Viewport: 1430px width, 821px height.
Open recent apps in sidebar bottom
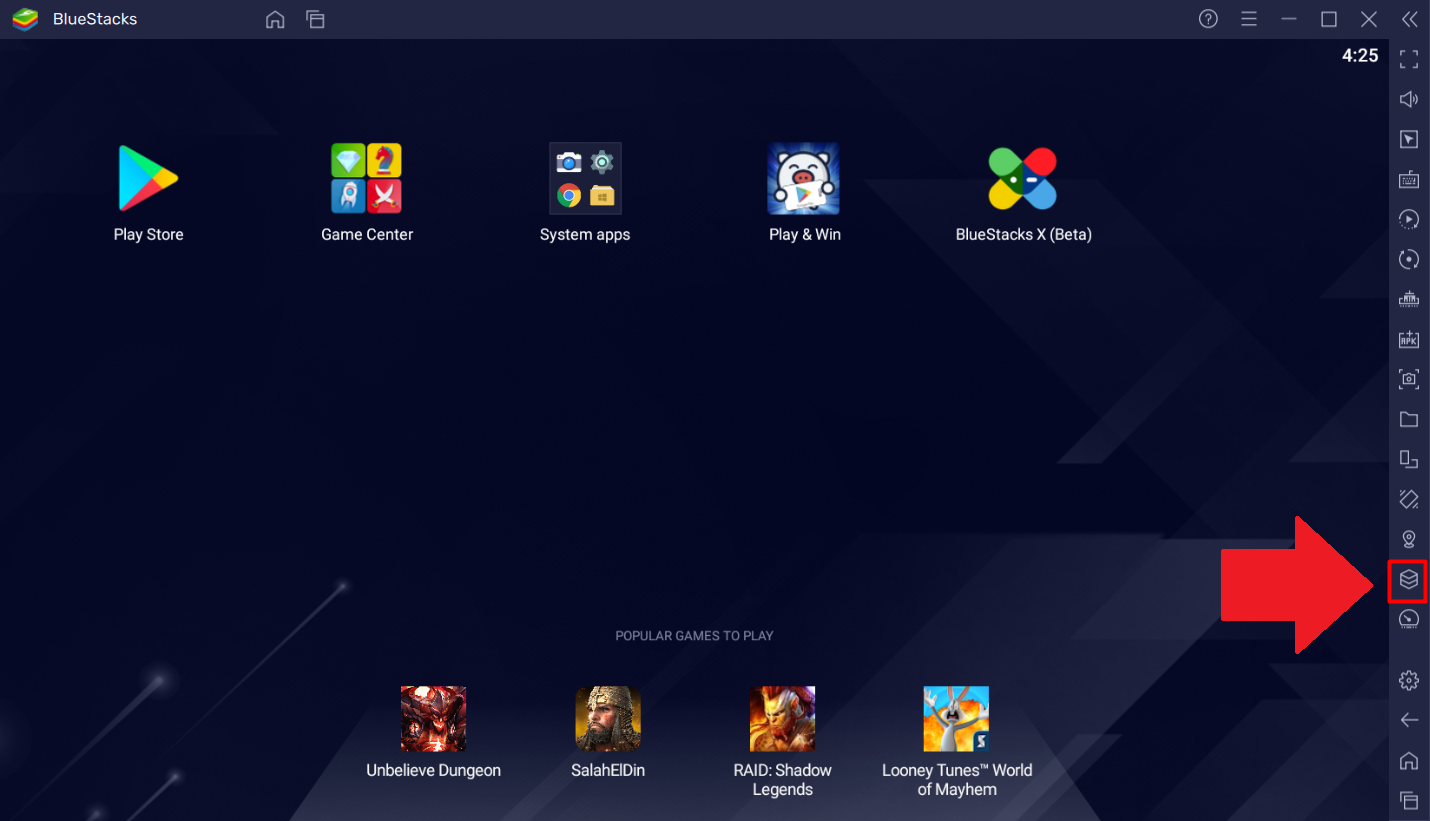(1409, 800)
